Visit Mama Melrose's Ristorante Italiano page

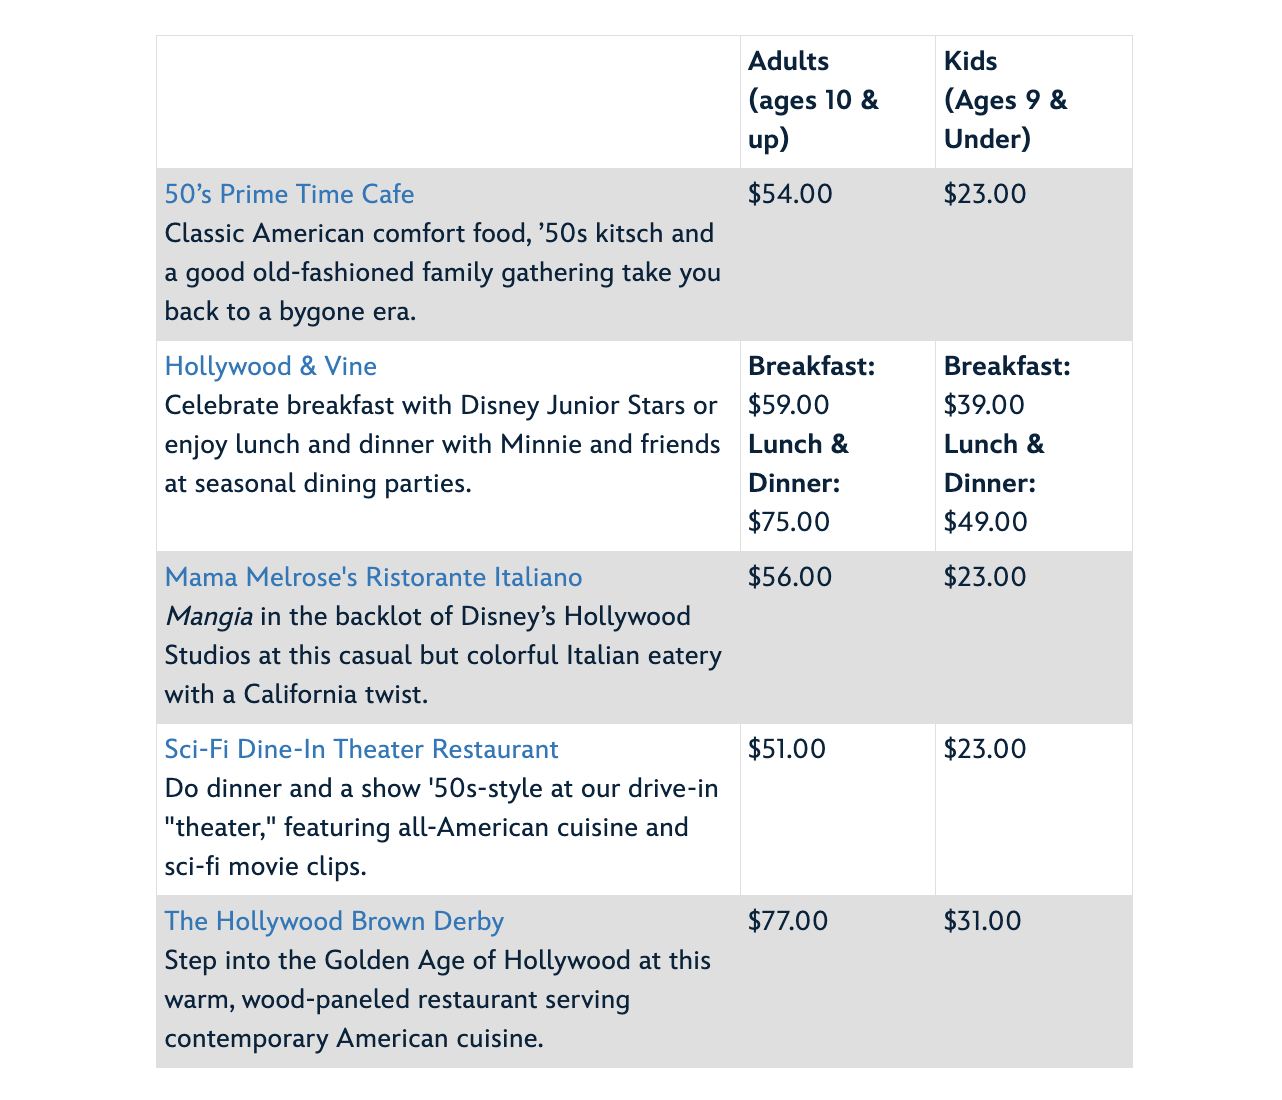click(373, 577)
